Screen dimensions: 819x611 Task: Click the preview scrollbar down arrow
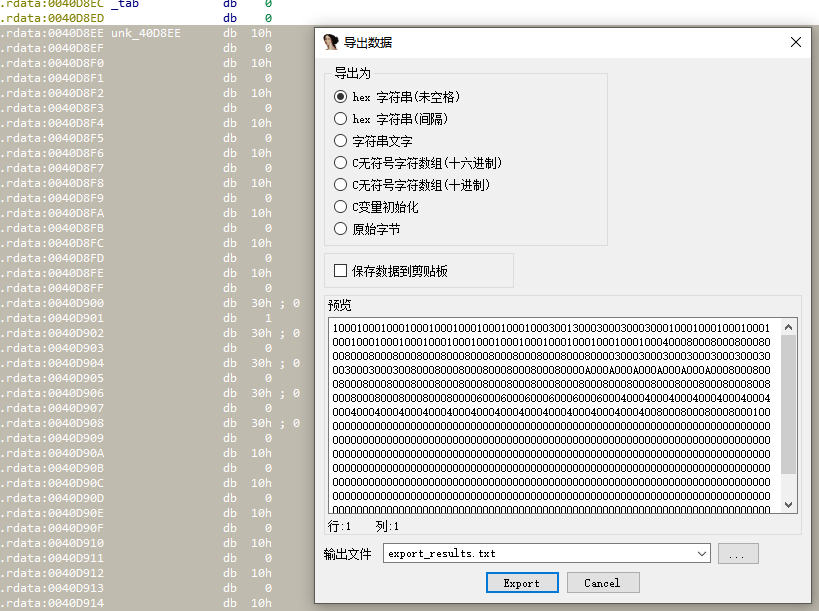tap(789, 505)
